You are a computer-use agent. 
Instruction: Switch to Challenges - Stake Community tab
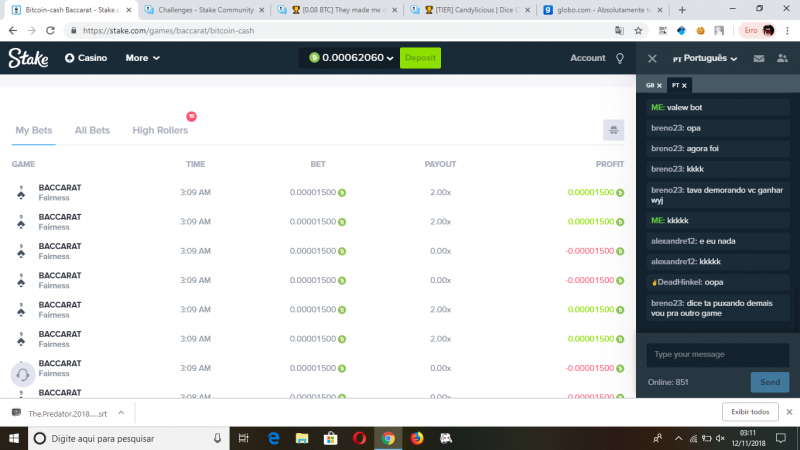point(205,10)
